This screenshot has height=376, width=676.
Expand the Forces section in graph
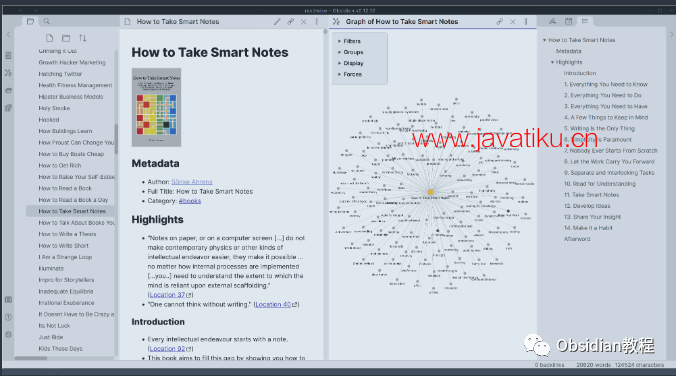(350, 75)
